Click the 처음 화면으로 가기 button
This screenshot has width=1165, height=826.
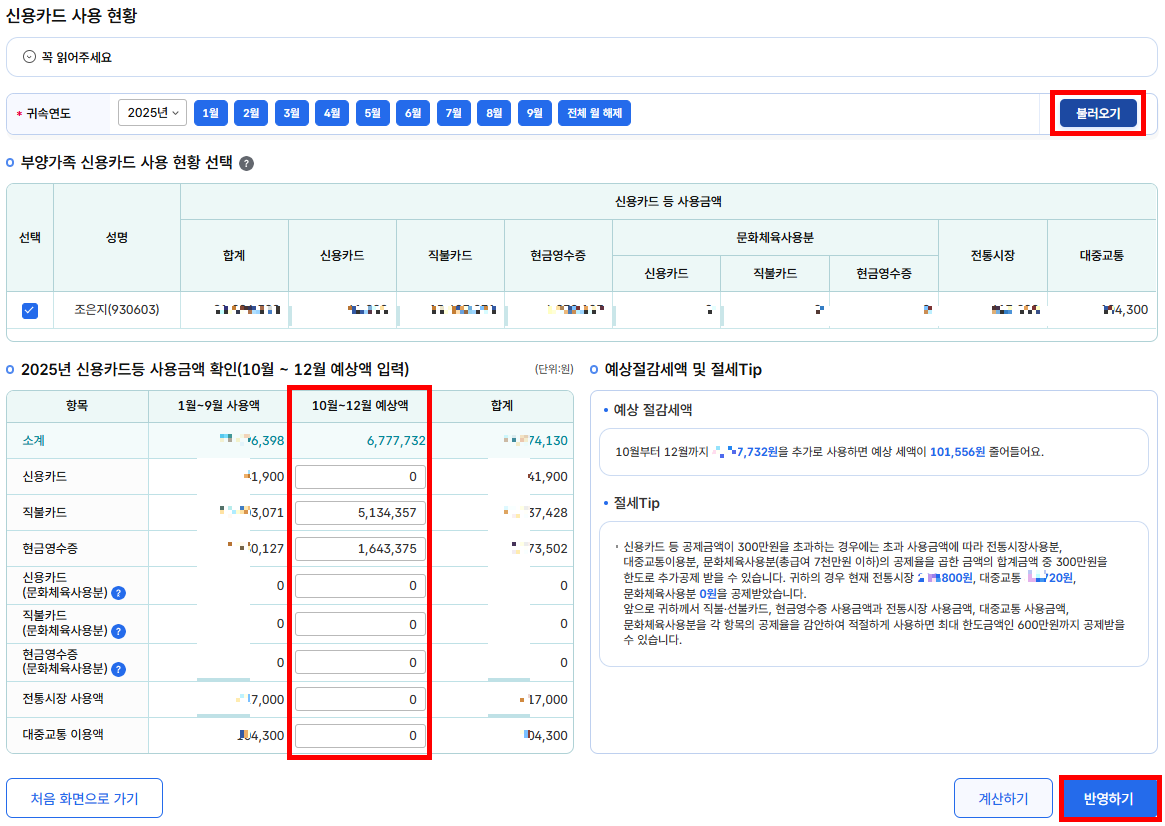tap(84, 797)
